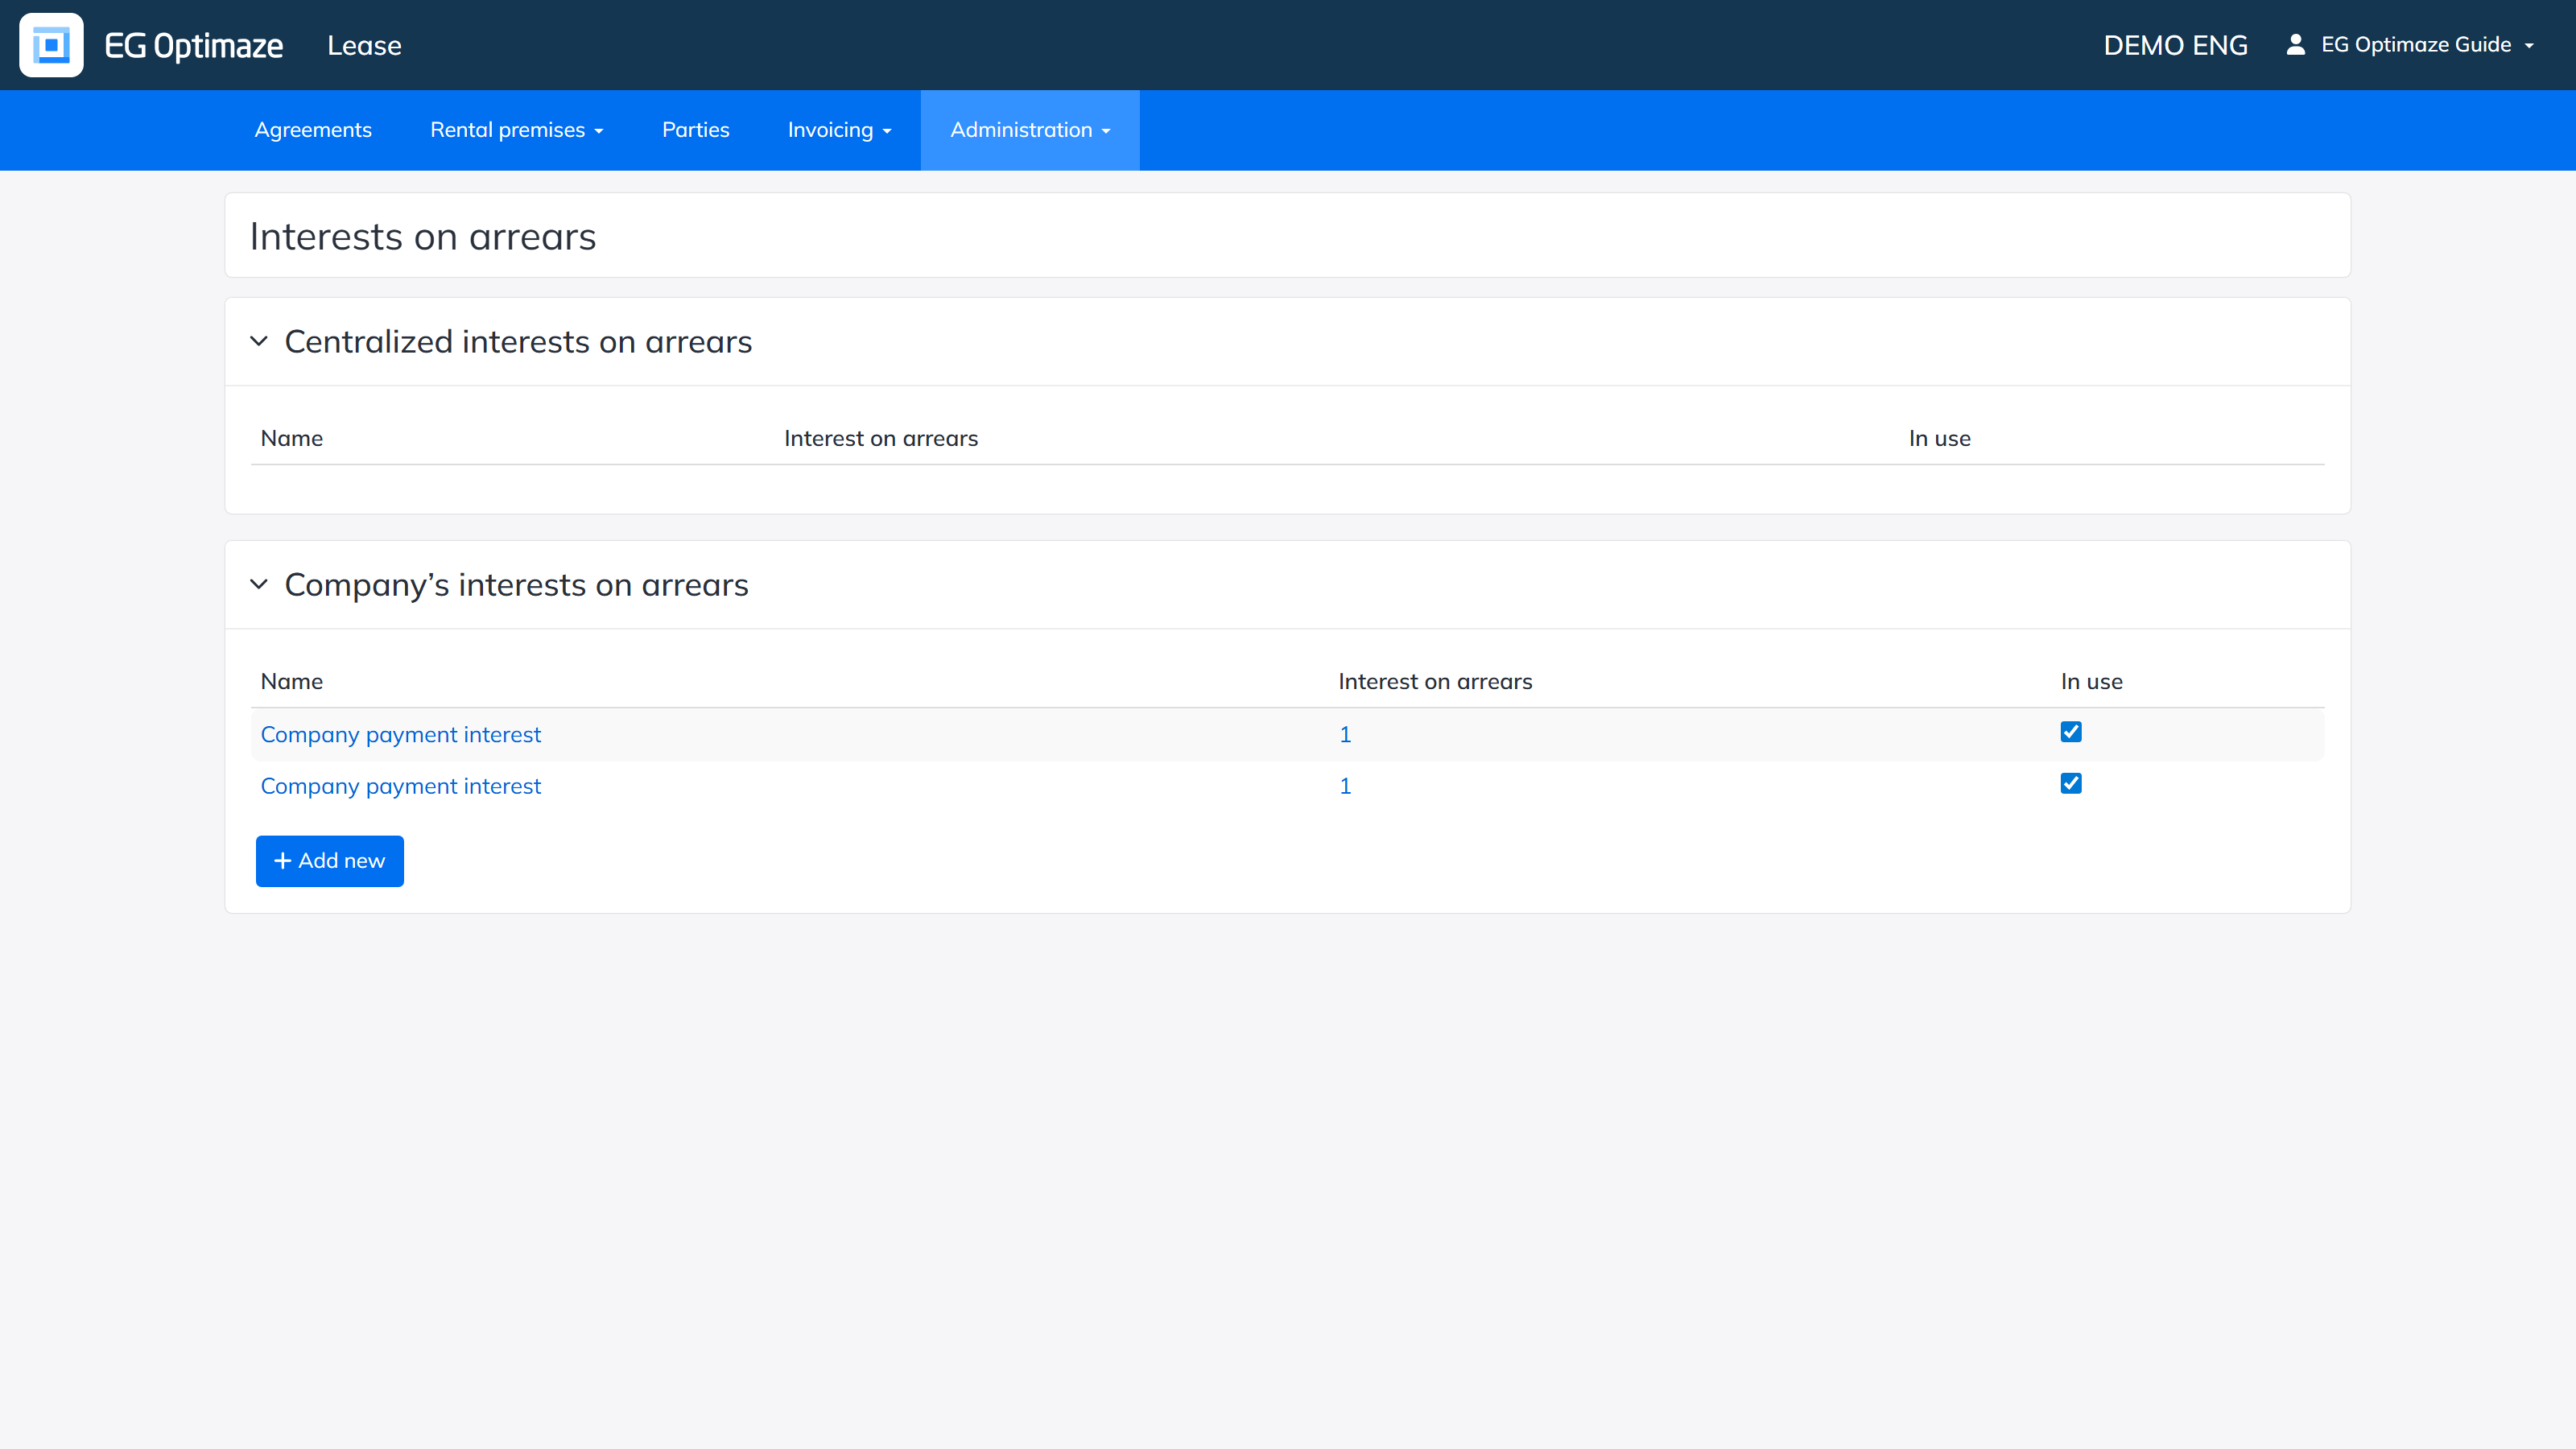
Task: Click the Name column header in Centralized table
Action: click(x=292, y=438)
